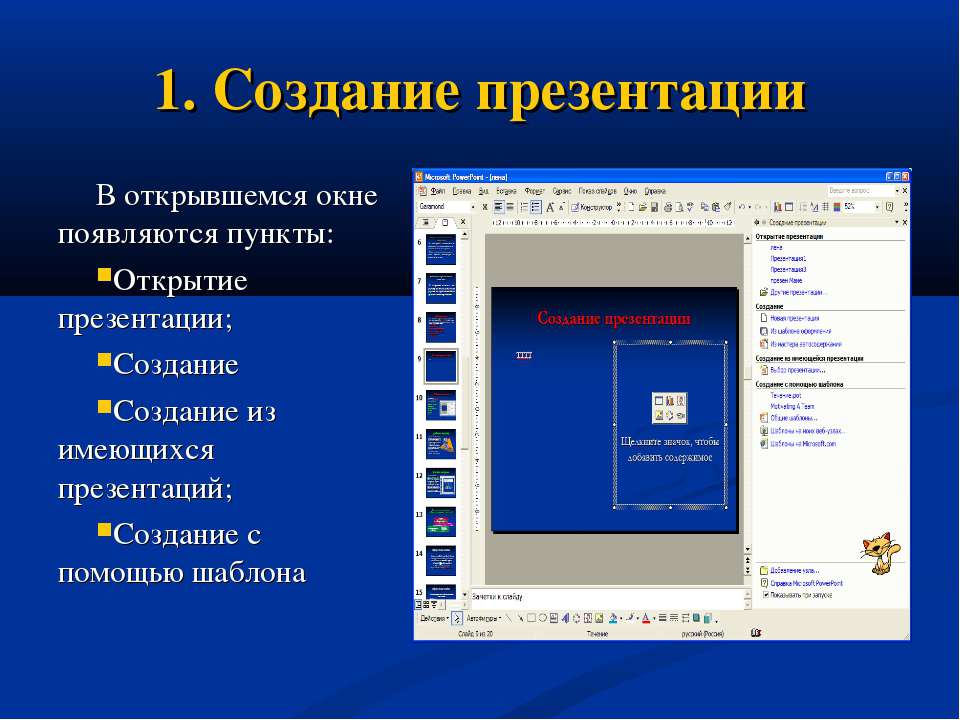Click the Font Color 'A' icon
Viewport: 960px width, 720px height.
click(x=645, y=619)
